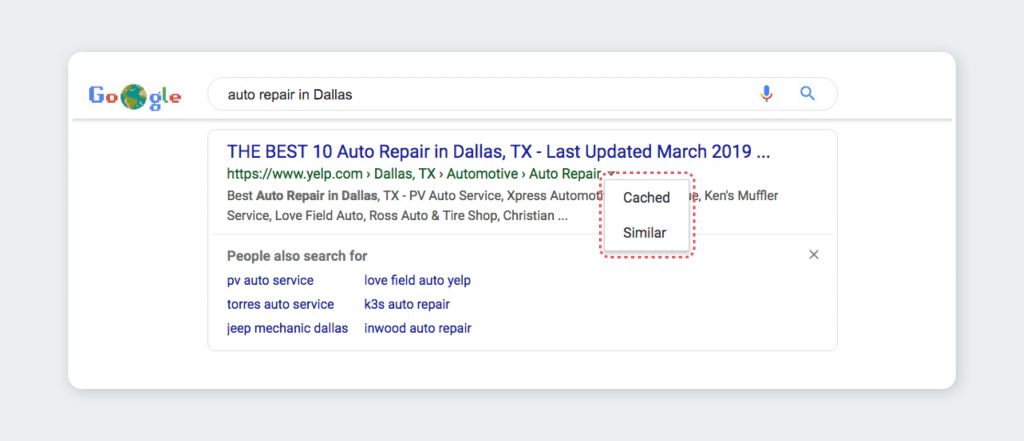The width and height of the screenshot is (1024, 441).
Task: Open 'inwood auto repair' related search
Action: [x=417, y=328]
